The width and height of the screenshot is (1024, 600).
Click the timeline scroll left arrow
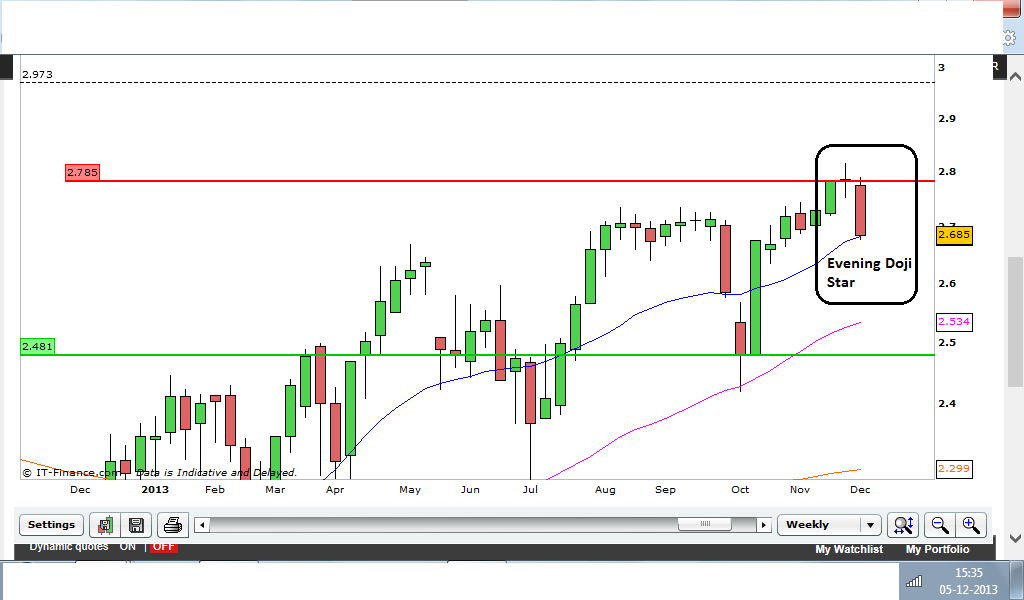tap(202, 524)
